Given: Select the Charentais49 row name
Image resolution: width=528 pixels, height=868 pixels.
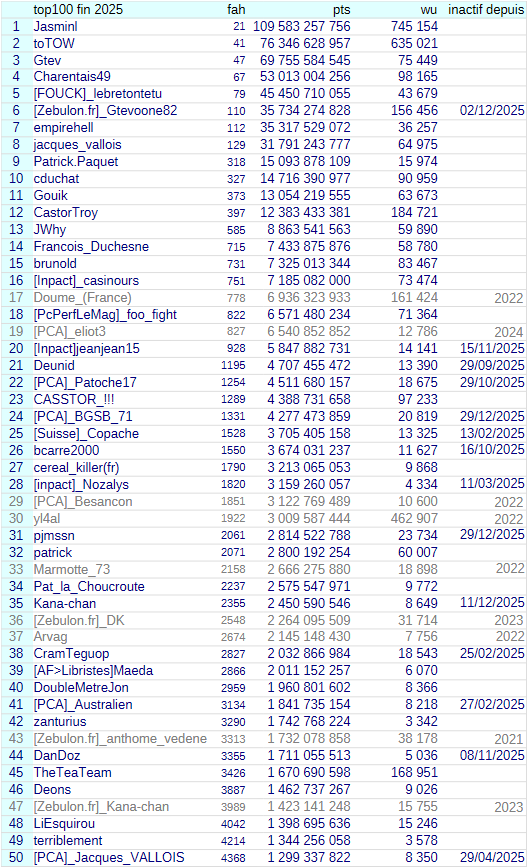Looking at the screenshot, I should (x=72, y=77).
